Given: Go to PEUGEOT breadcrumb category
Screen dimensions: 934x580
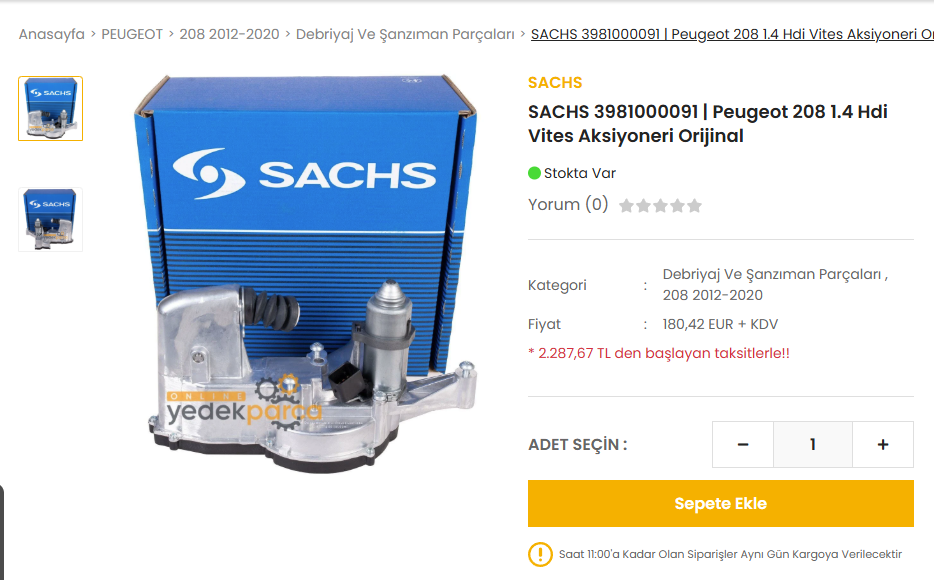Looking at the screenshot, I should [132, 34].
